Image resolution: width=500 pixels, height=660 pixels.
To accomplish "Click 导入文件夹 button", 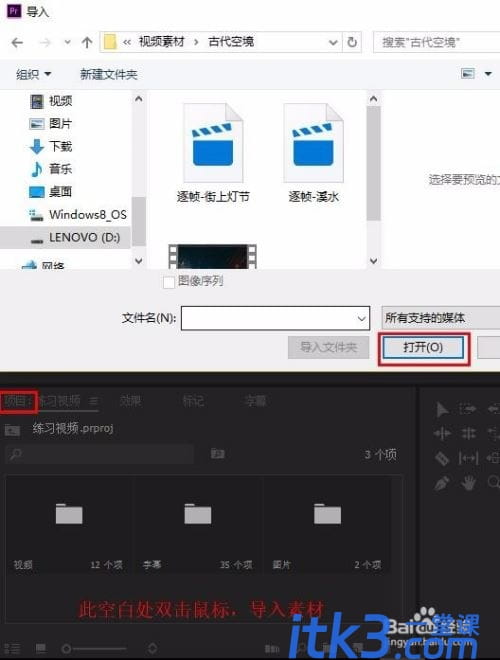I will click(328, 347).
